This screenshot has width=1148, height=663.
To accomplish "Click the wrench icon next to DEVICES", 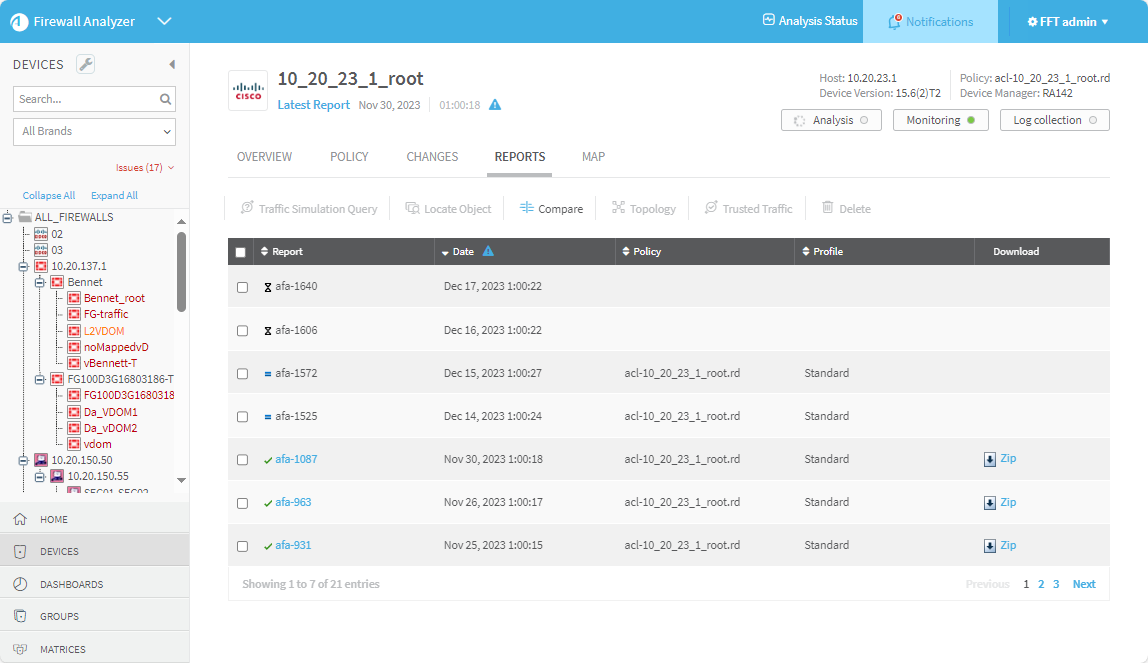I will coord(86,65).
